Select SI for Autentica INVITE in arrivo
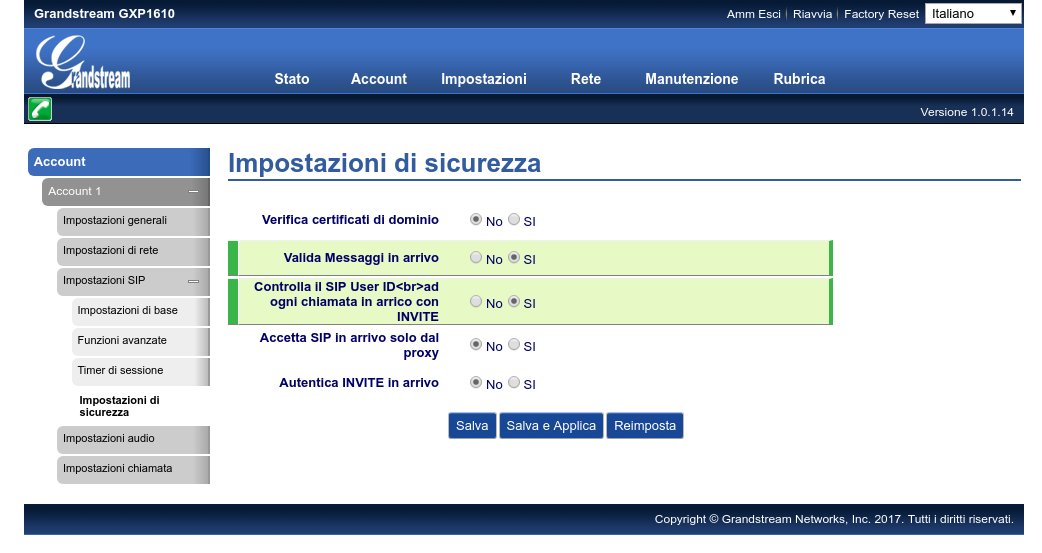This screenshot has width=1042, height=553. tap(514, 382)
